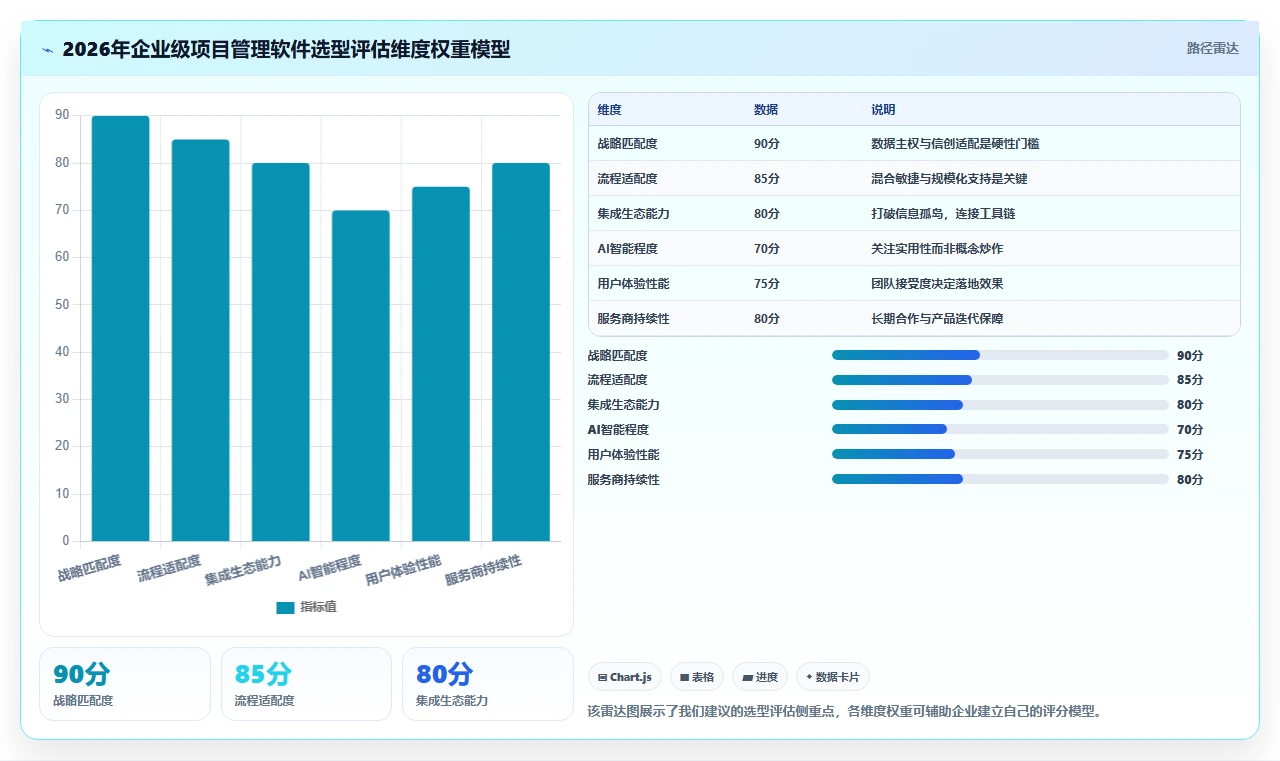Select the AI智能程度 table row cell

(x=627, y=249)
